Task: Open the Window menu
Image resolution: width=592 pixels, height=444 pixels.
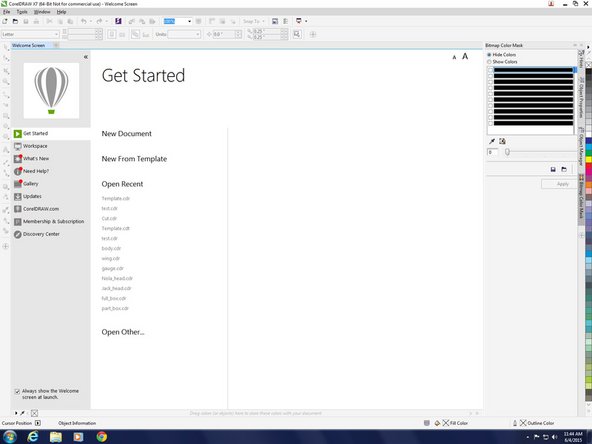Action: click(42, 12)
